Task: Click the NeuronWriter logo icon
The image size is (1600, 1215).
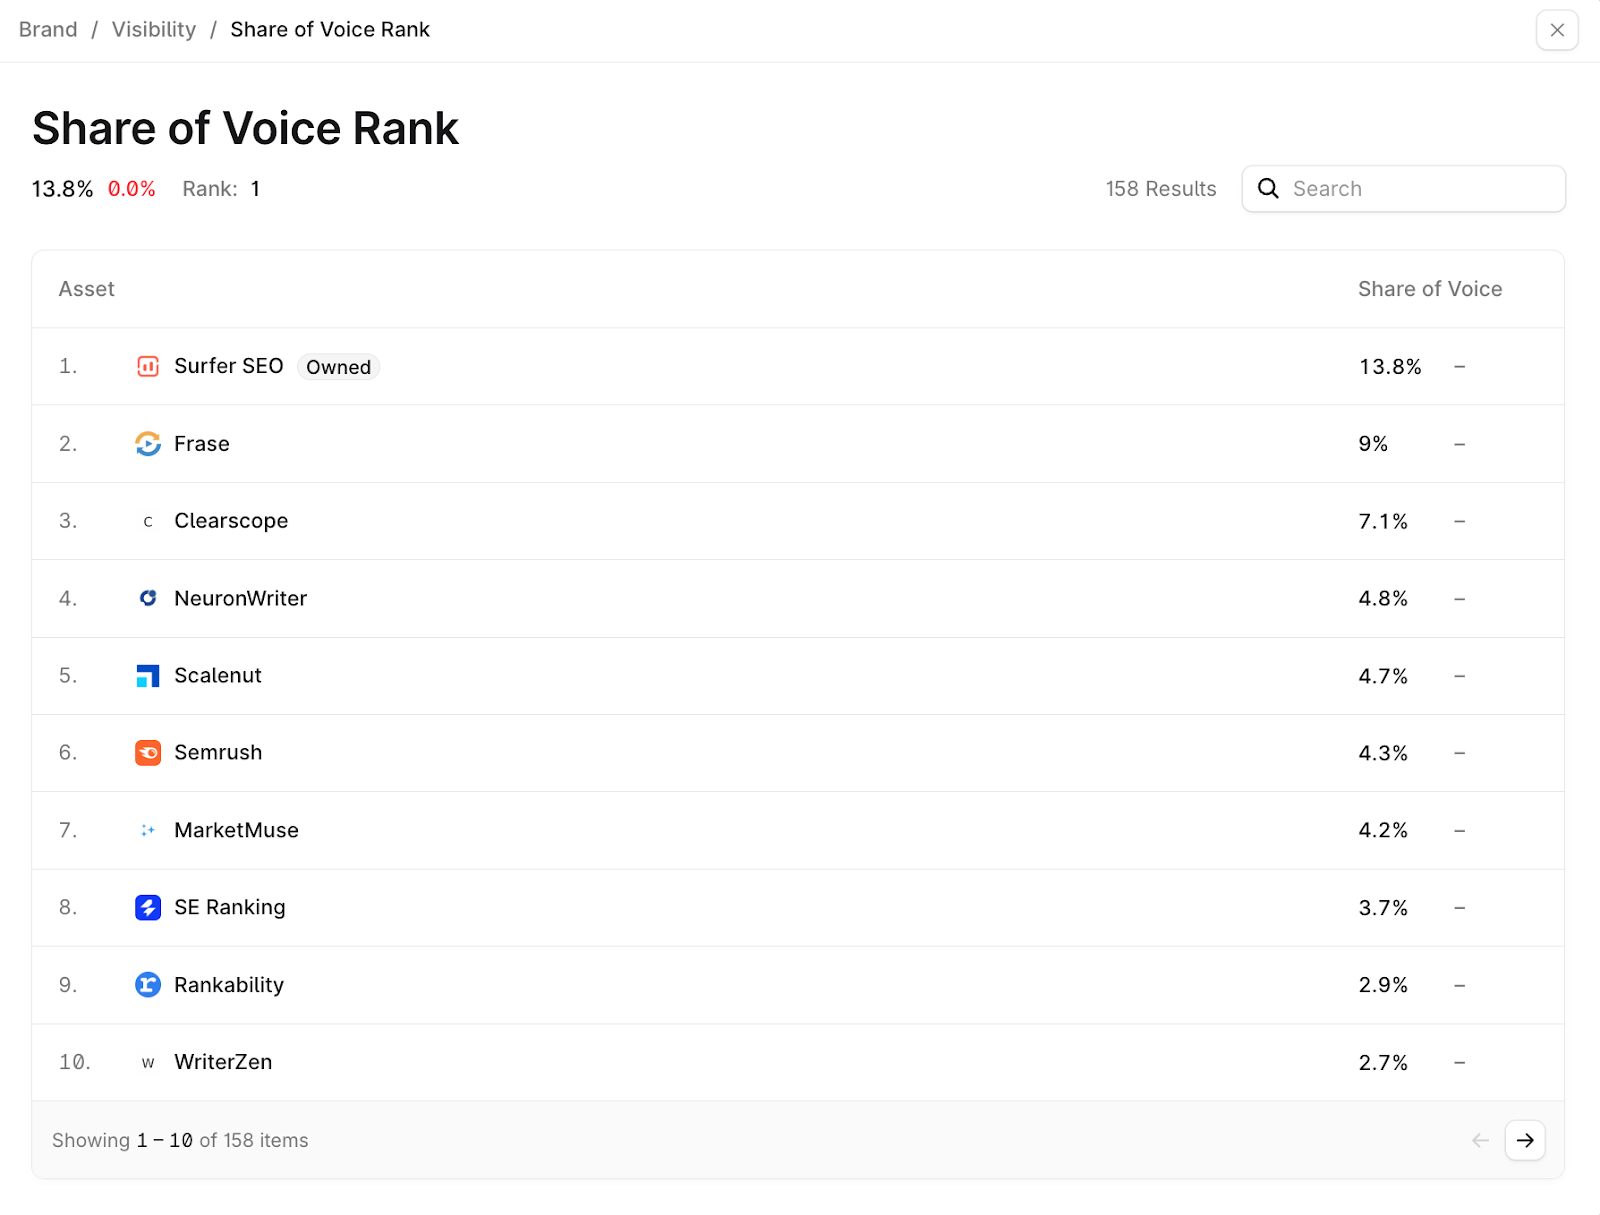Action: pyautogui.click(x=148, y=598)
